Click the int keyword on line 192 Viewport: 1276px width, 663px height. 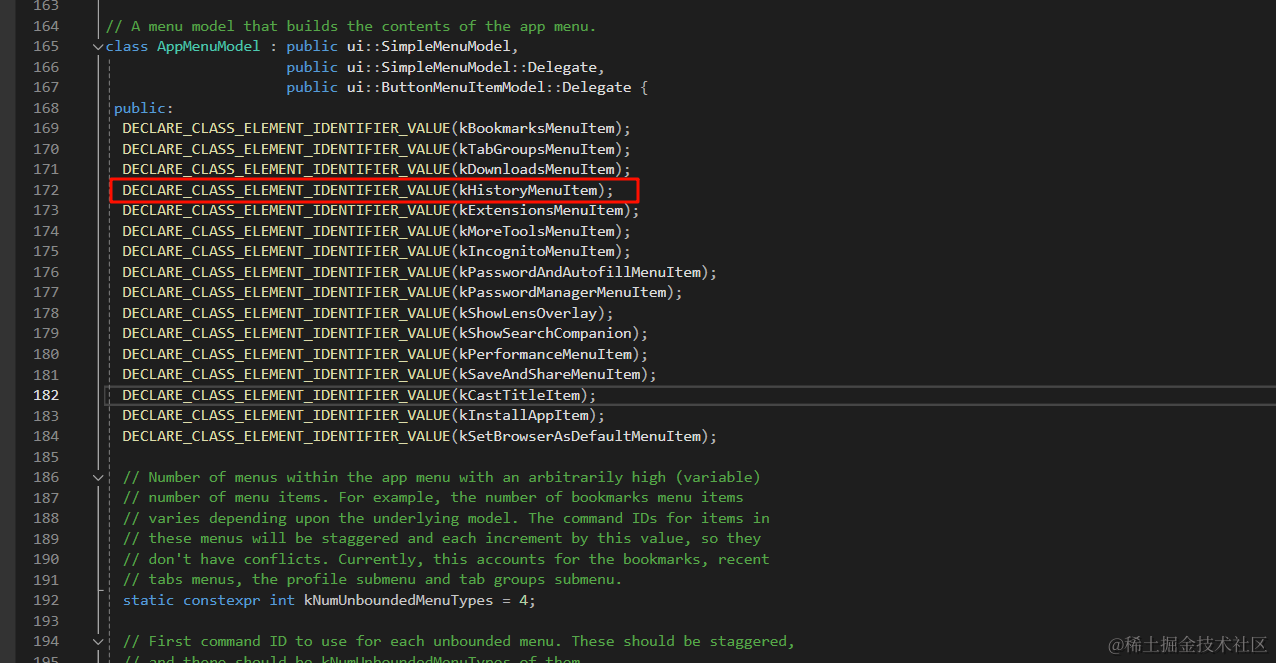283,600
